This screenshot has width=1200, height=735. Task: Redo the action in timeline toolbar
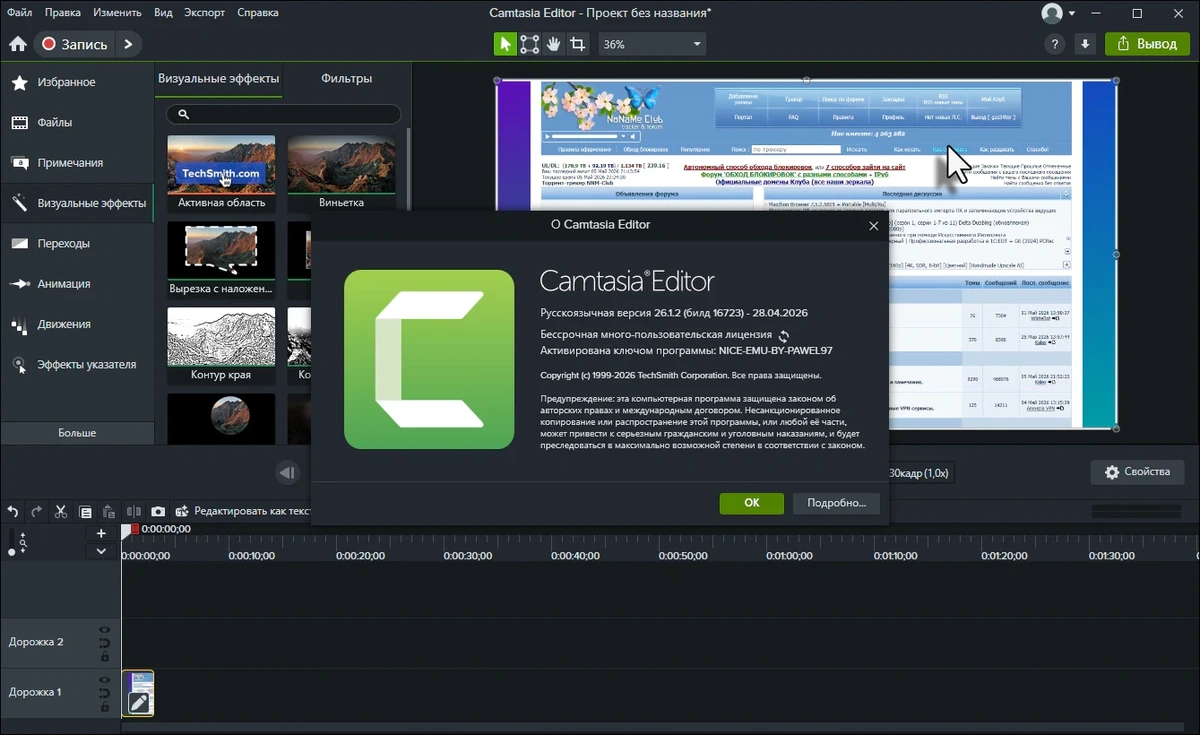pos(37,511)
